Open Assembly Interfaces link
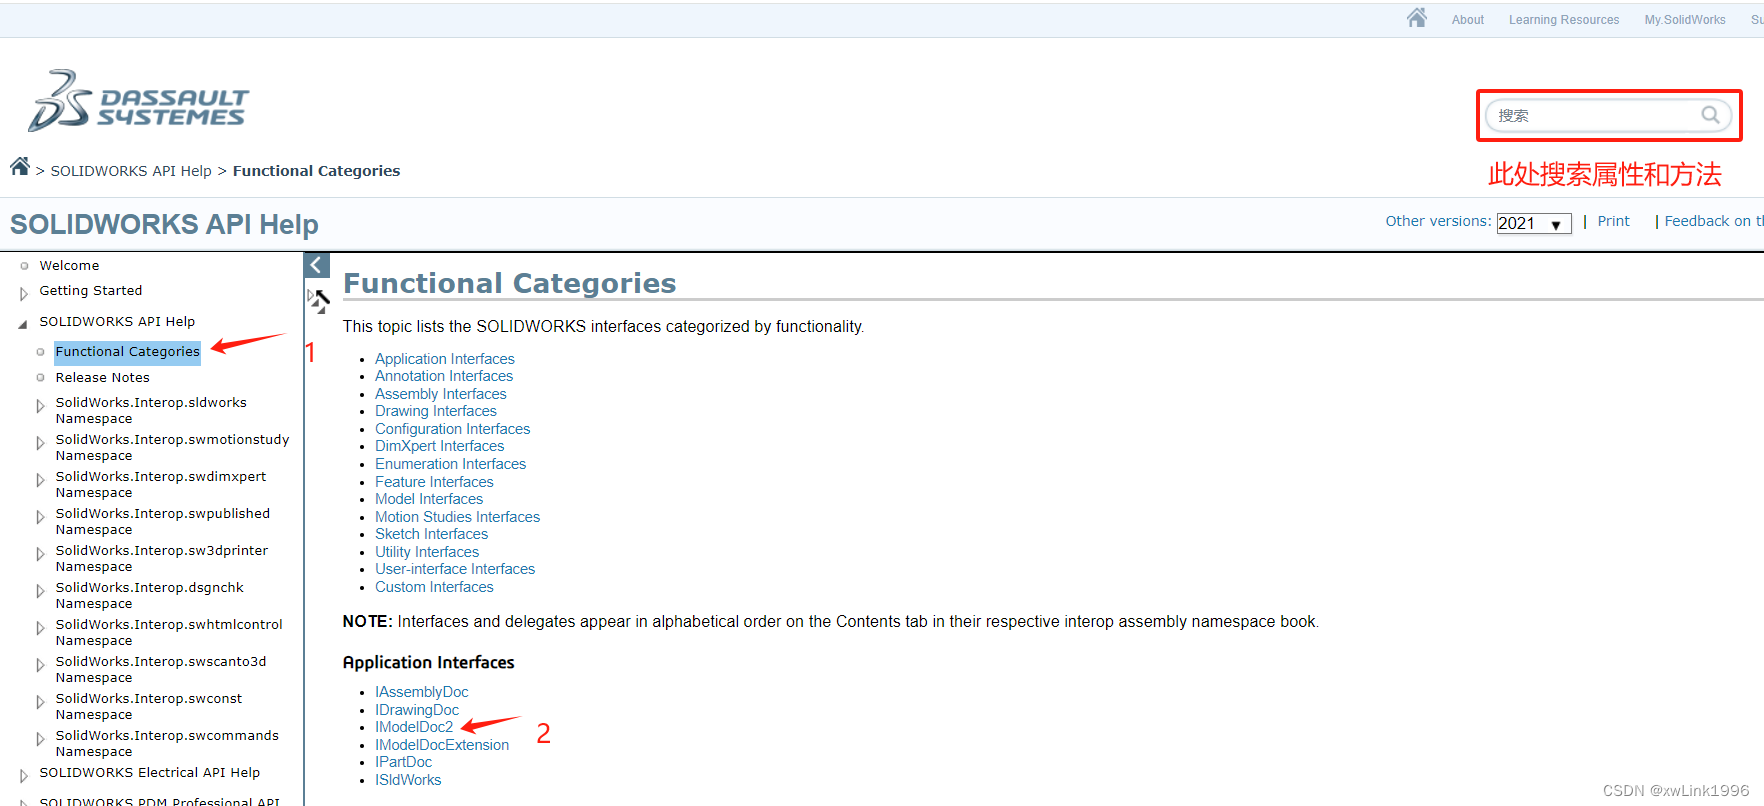The width and height of the screenshot is (1764, 806). 440,394
